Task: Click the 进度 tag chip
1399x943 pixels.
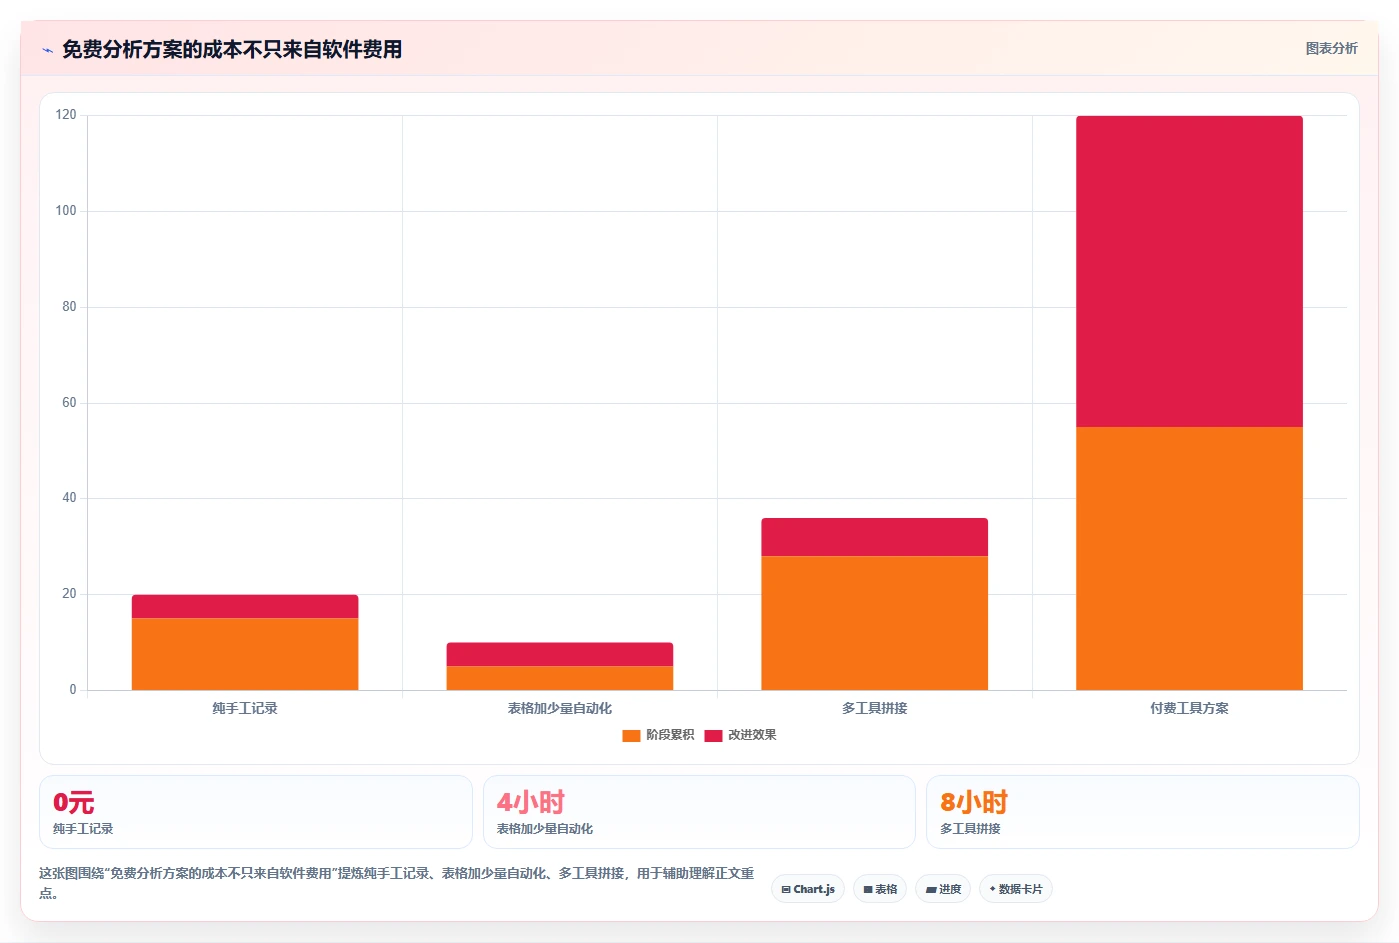Action: pos(943,889)
